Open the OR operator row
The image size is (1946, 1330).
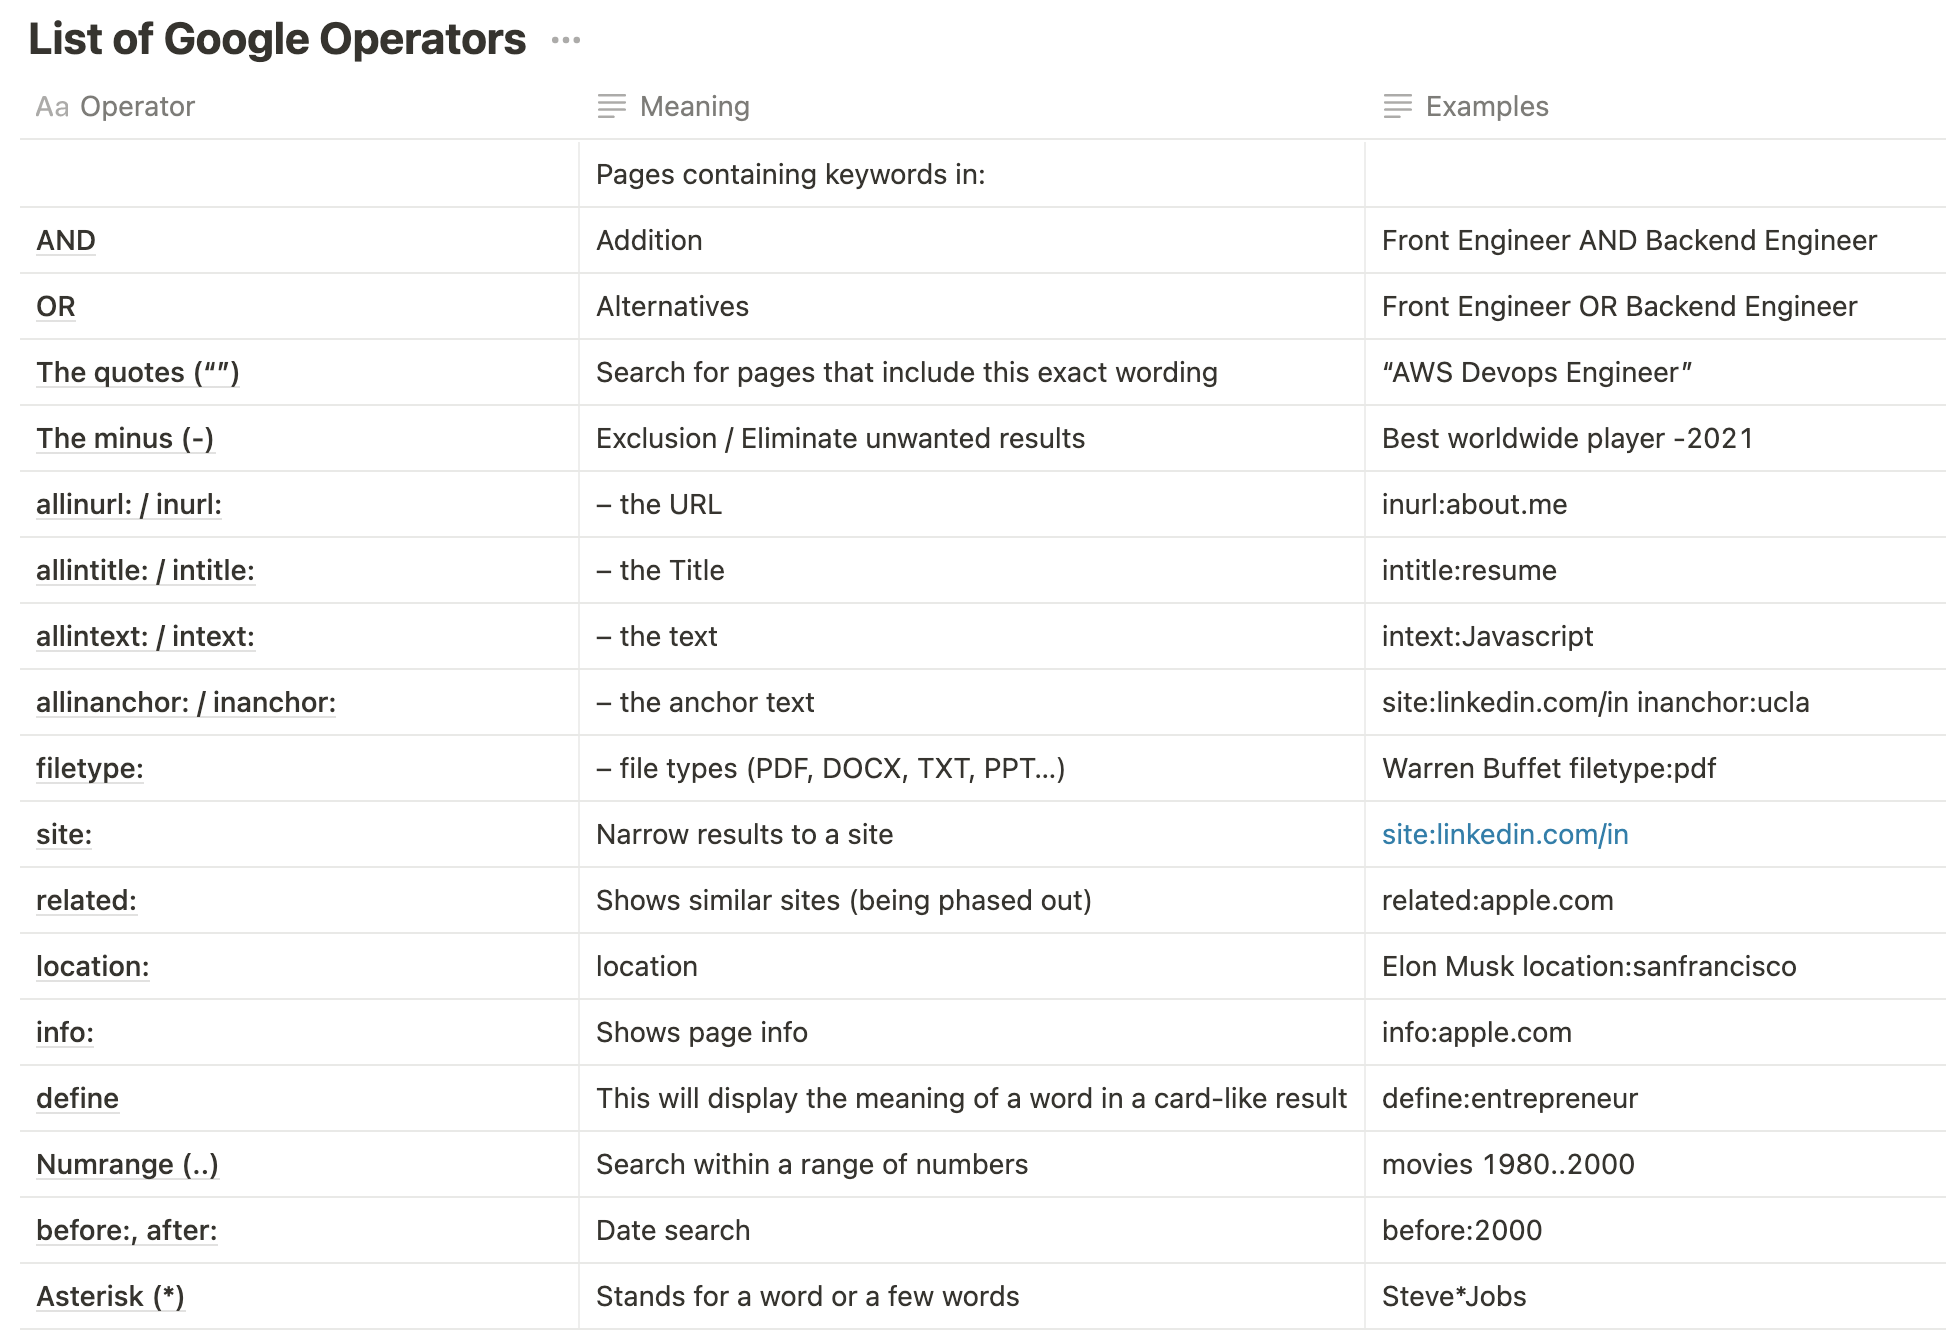coord(56,307)
